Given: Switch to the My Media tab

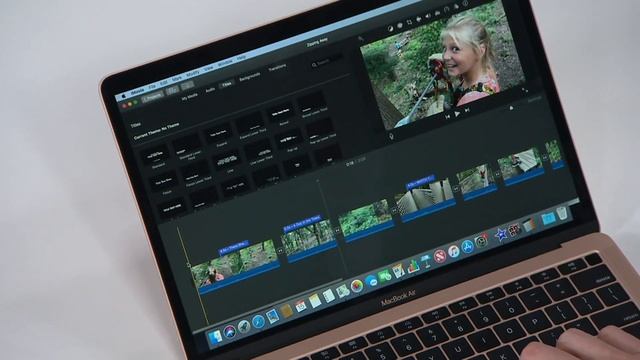Looking at the screenshot, I should (189, 96).
